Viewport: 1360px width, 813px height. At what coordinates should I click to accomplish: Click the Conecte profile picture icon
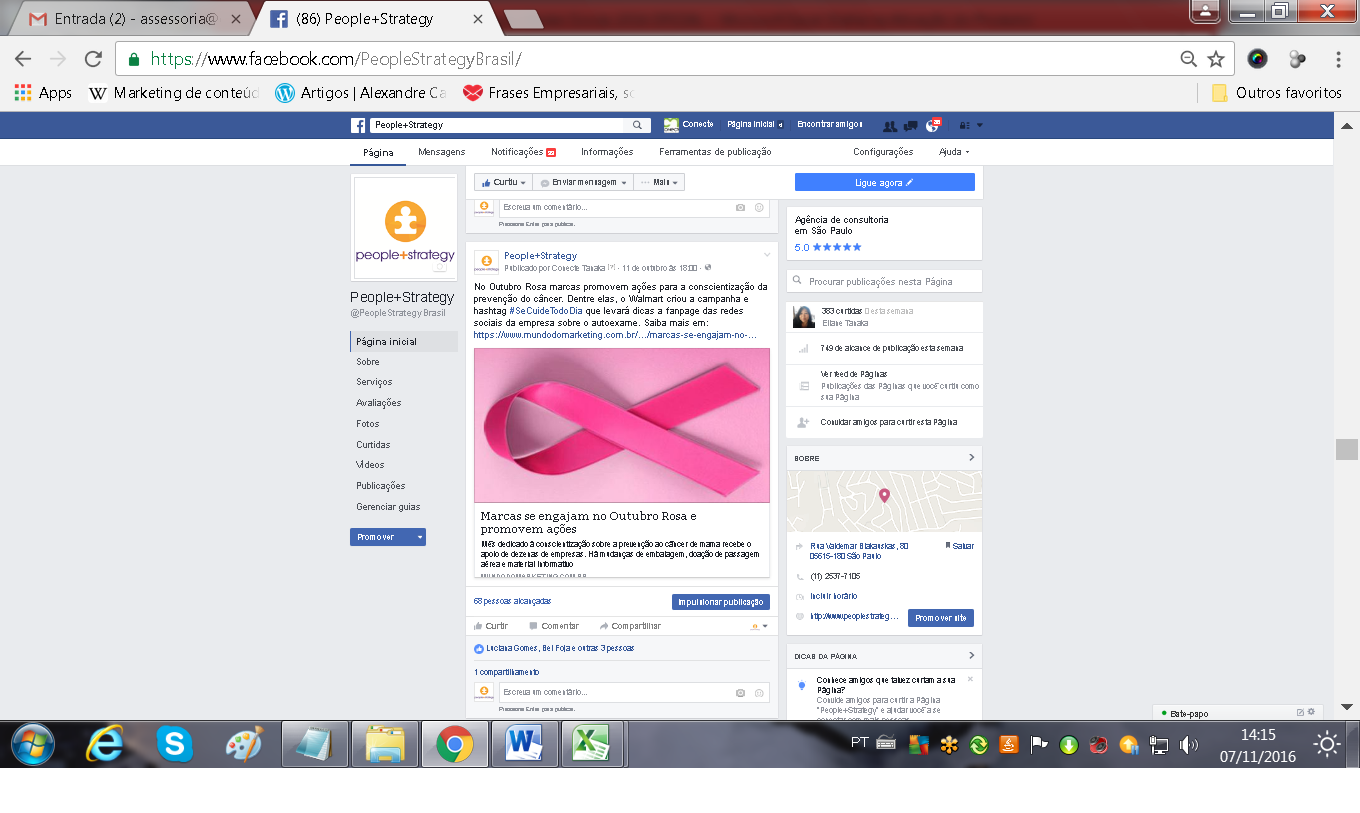(671, 125)
